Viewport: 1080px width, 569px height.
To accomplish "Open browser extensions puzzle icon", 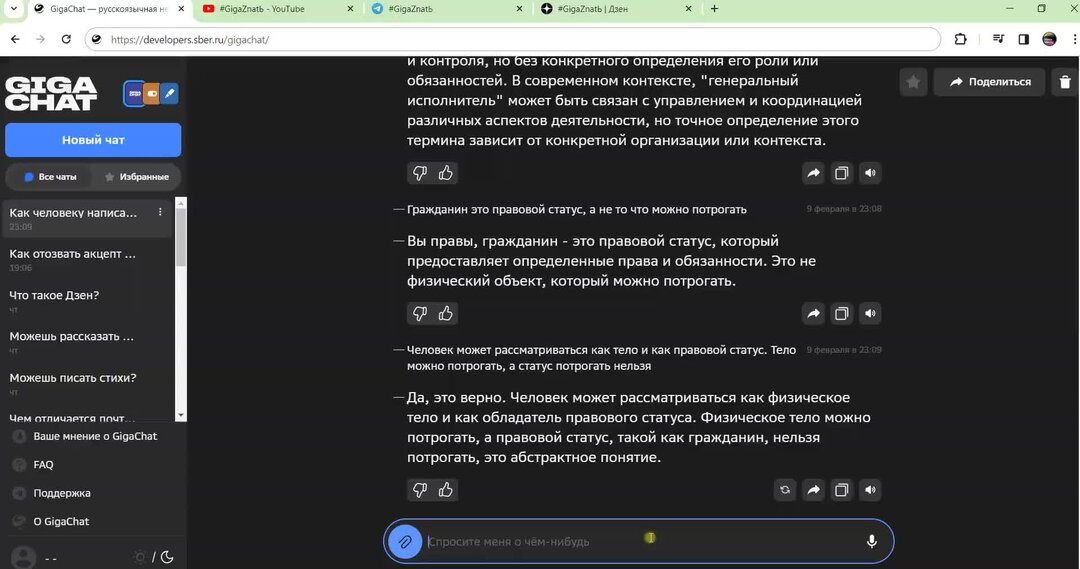I will tap(960, 39).
